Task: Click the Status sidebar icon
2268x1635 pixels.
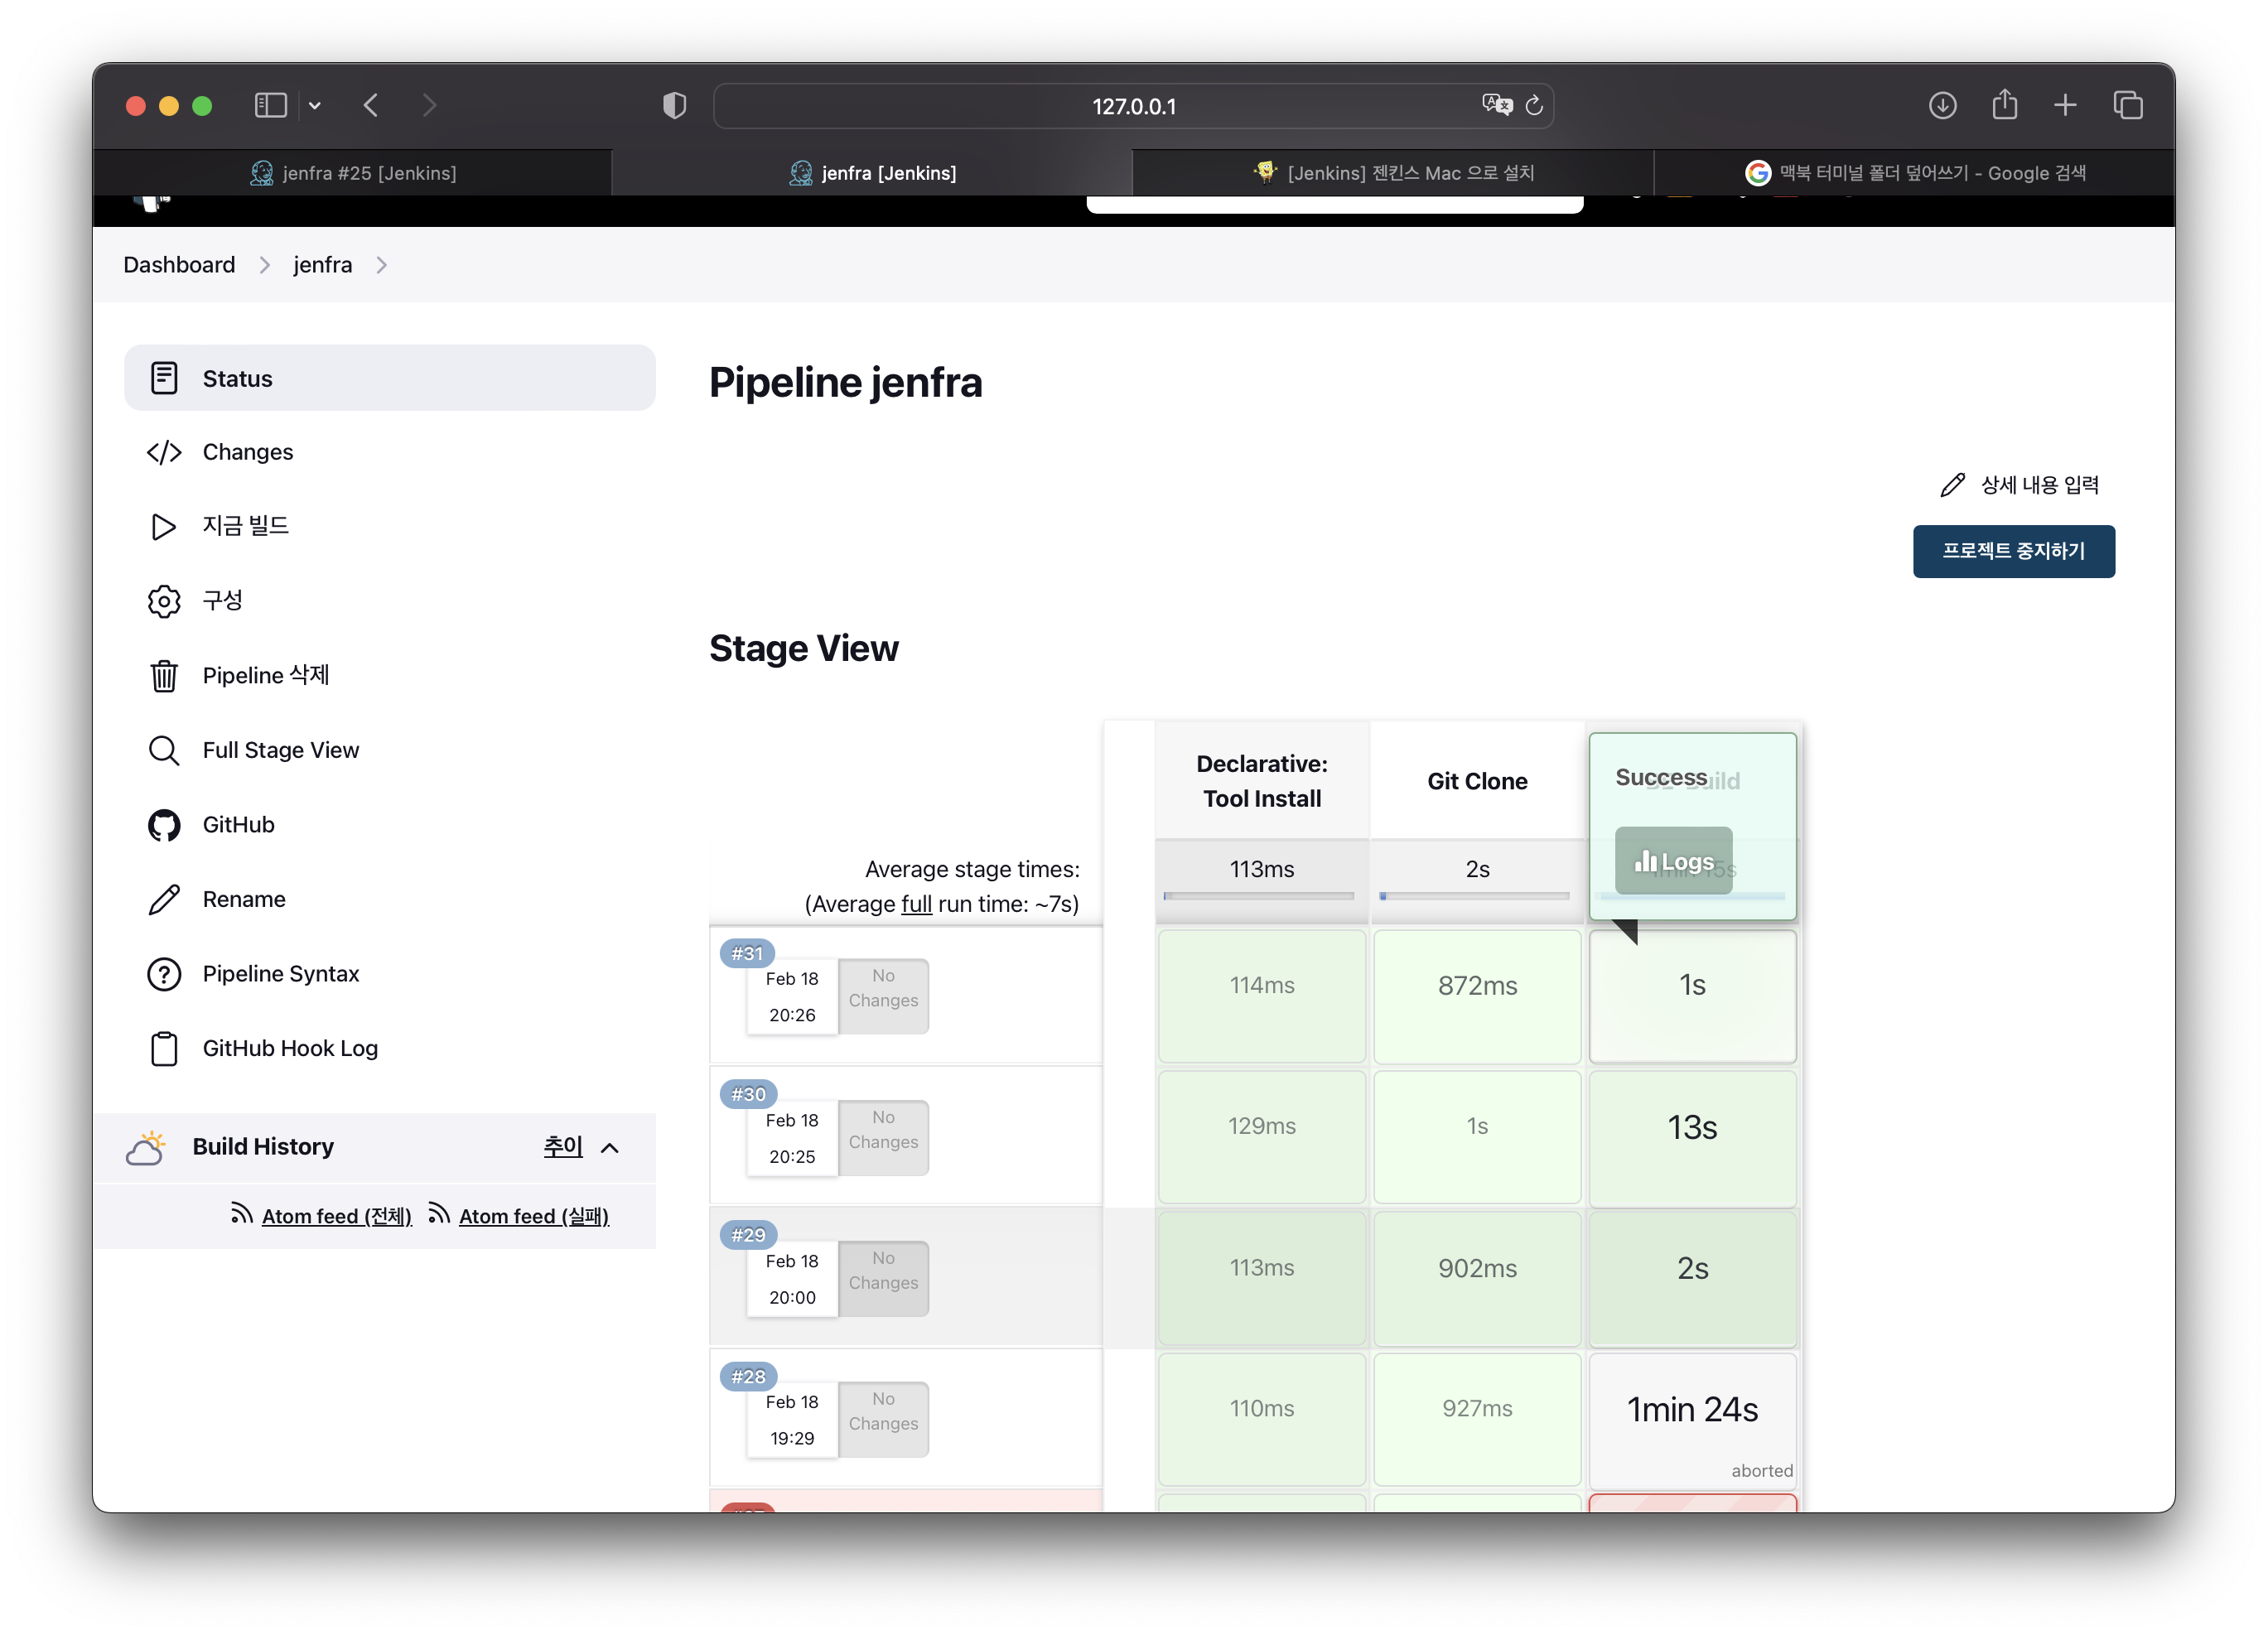Action: click(x=164, y=378)
